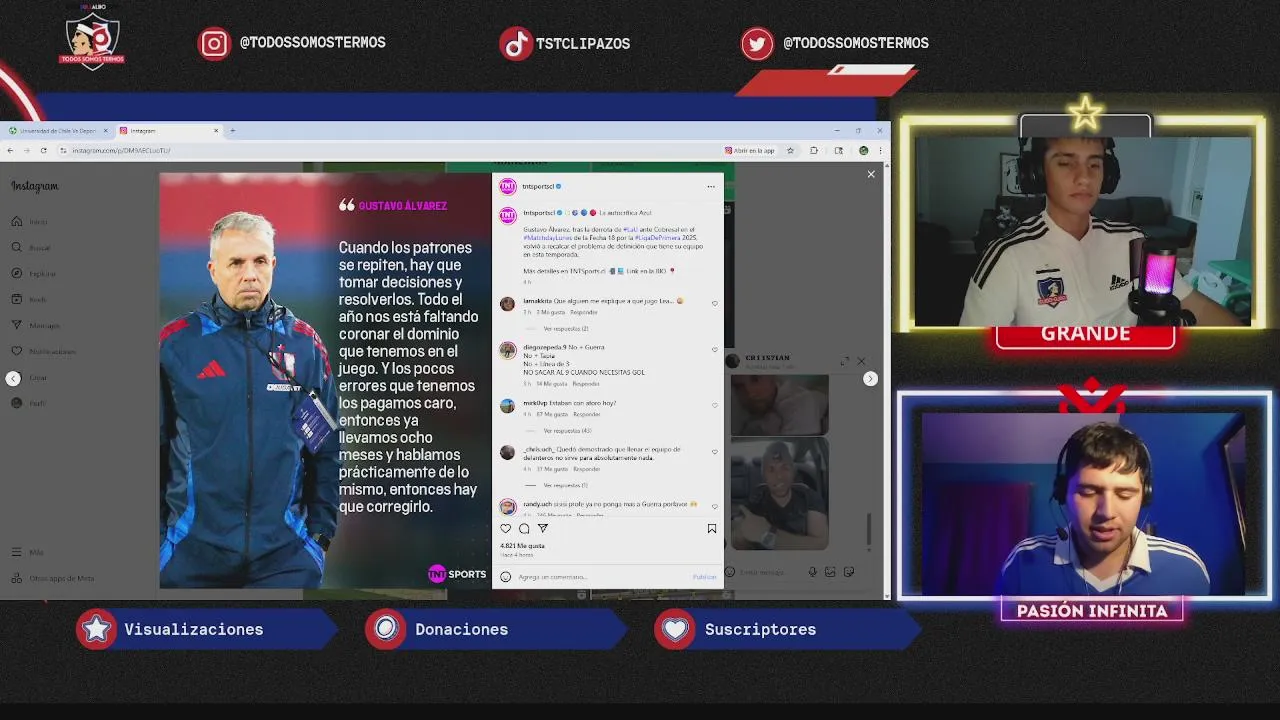Like mwkl0vp's comment
The width and height of the screenshot is (1280, 720).
pos(714,406)
